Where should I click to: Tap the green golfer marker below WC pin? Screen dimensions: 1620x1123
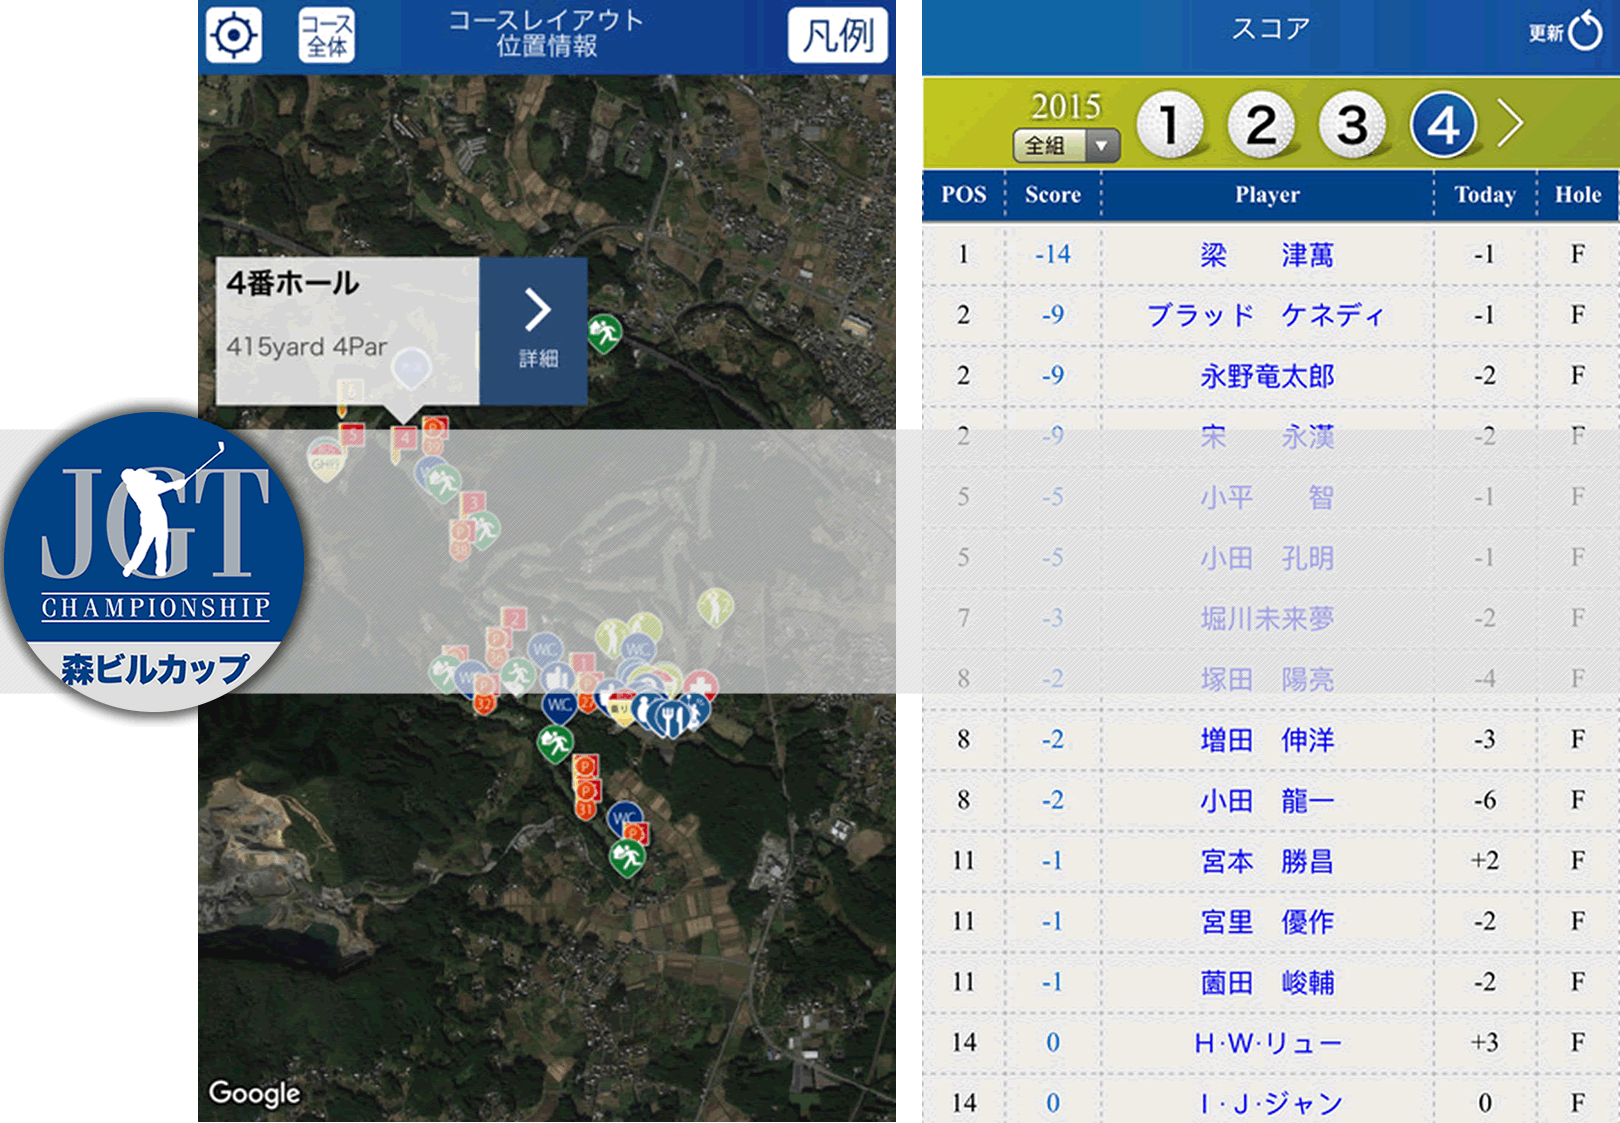554,743
